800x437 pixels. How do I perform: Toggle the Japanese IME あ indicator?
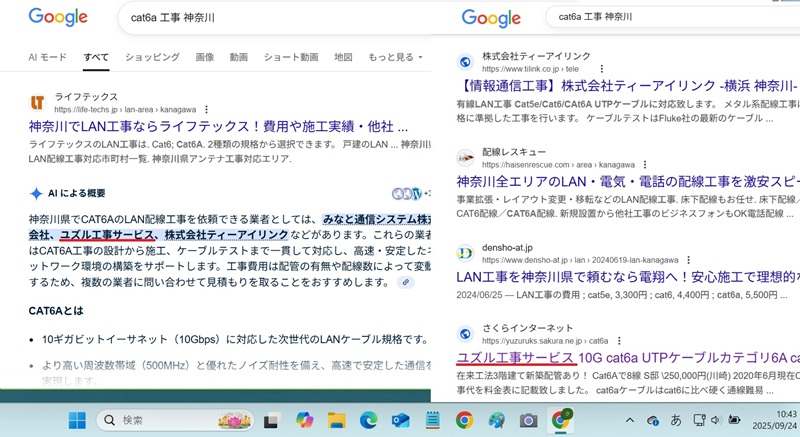676,420
